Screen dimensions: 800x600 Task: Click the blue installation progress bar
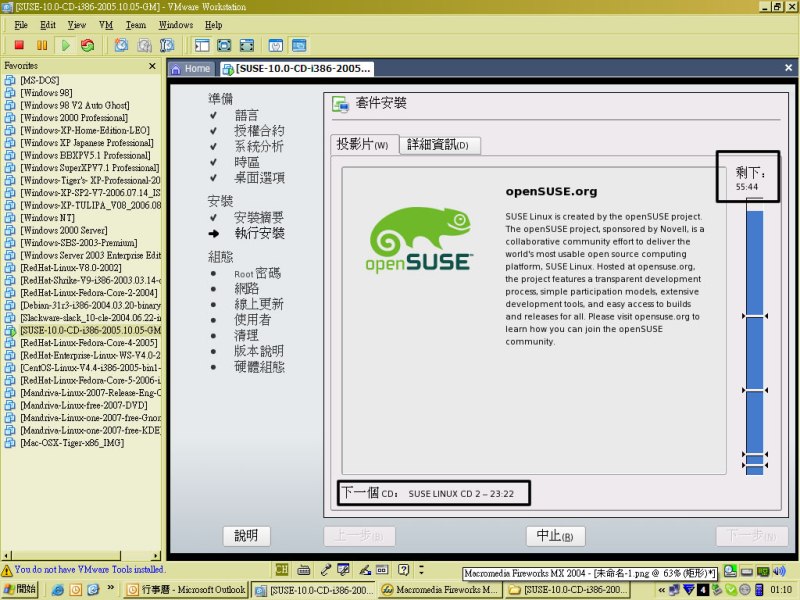[755, 337]
